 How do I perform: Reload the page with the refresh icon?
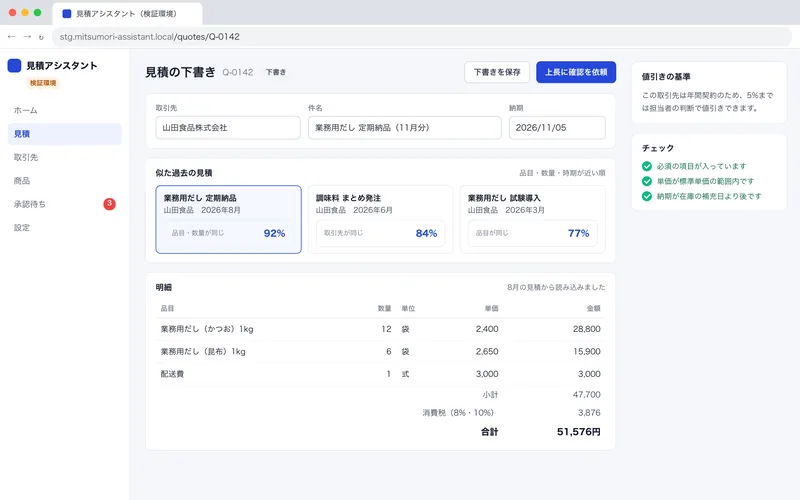(x=41, y=37)
